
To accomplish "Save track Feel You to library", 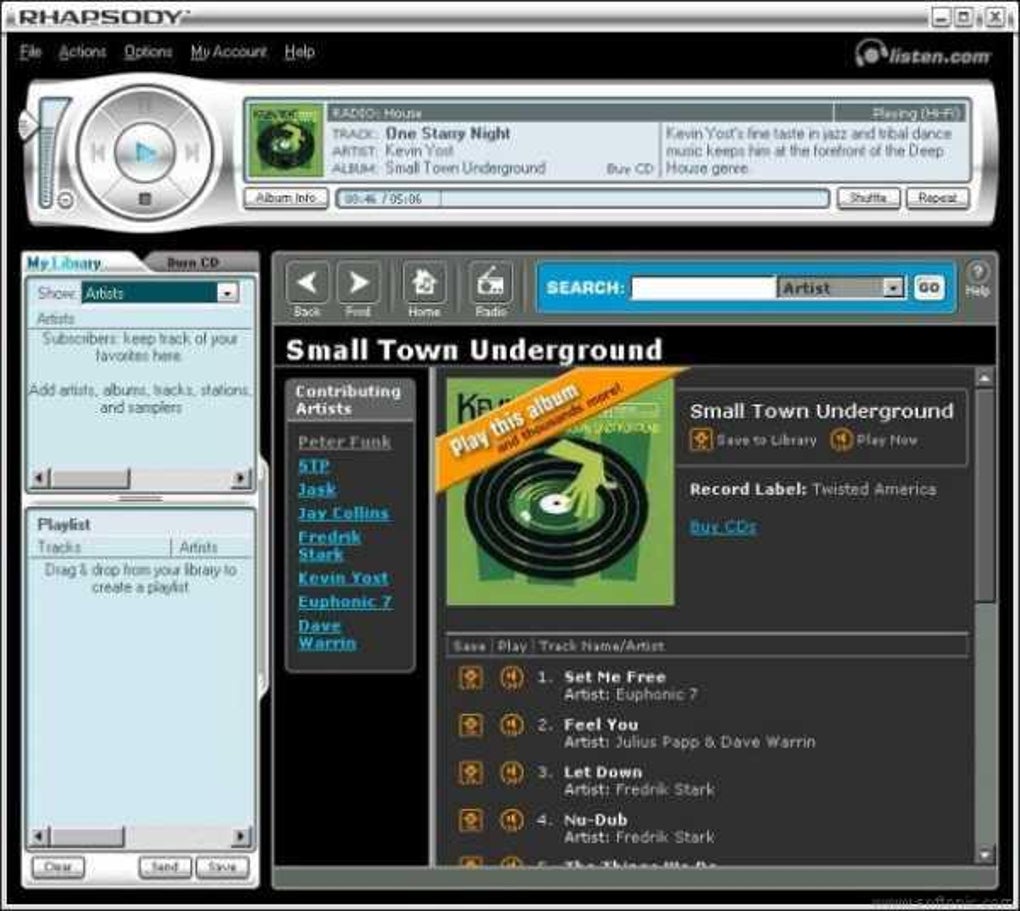I will (x=470, y=725).
